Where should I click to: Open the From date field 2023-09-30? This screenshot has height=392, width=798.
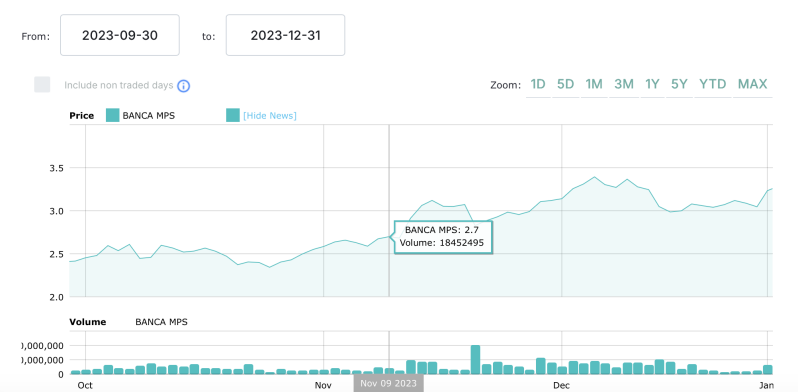[x=120, y=35]
